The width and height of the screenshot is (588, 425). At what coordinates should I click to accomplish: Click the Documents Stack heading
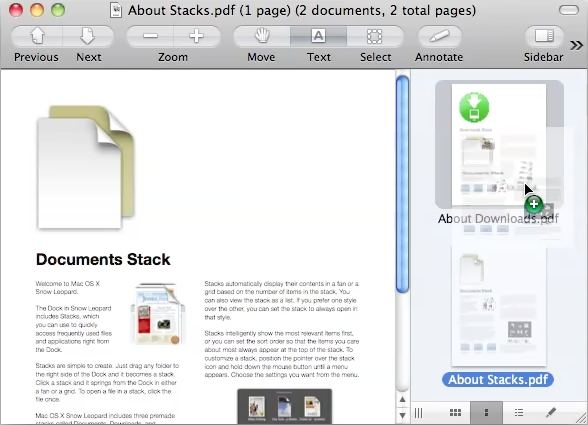(103, 259)
